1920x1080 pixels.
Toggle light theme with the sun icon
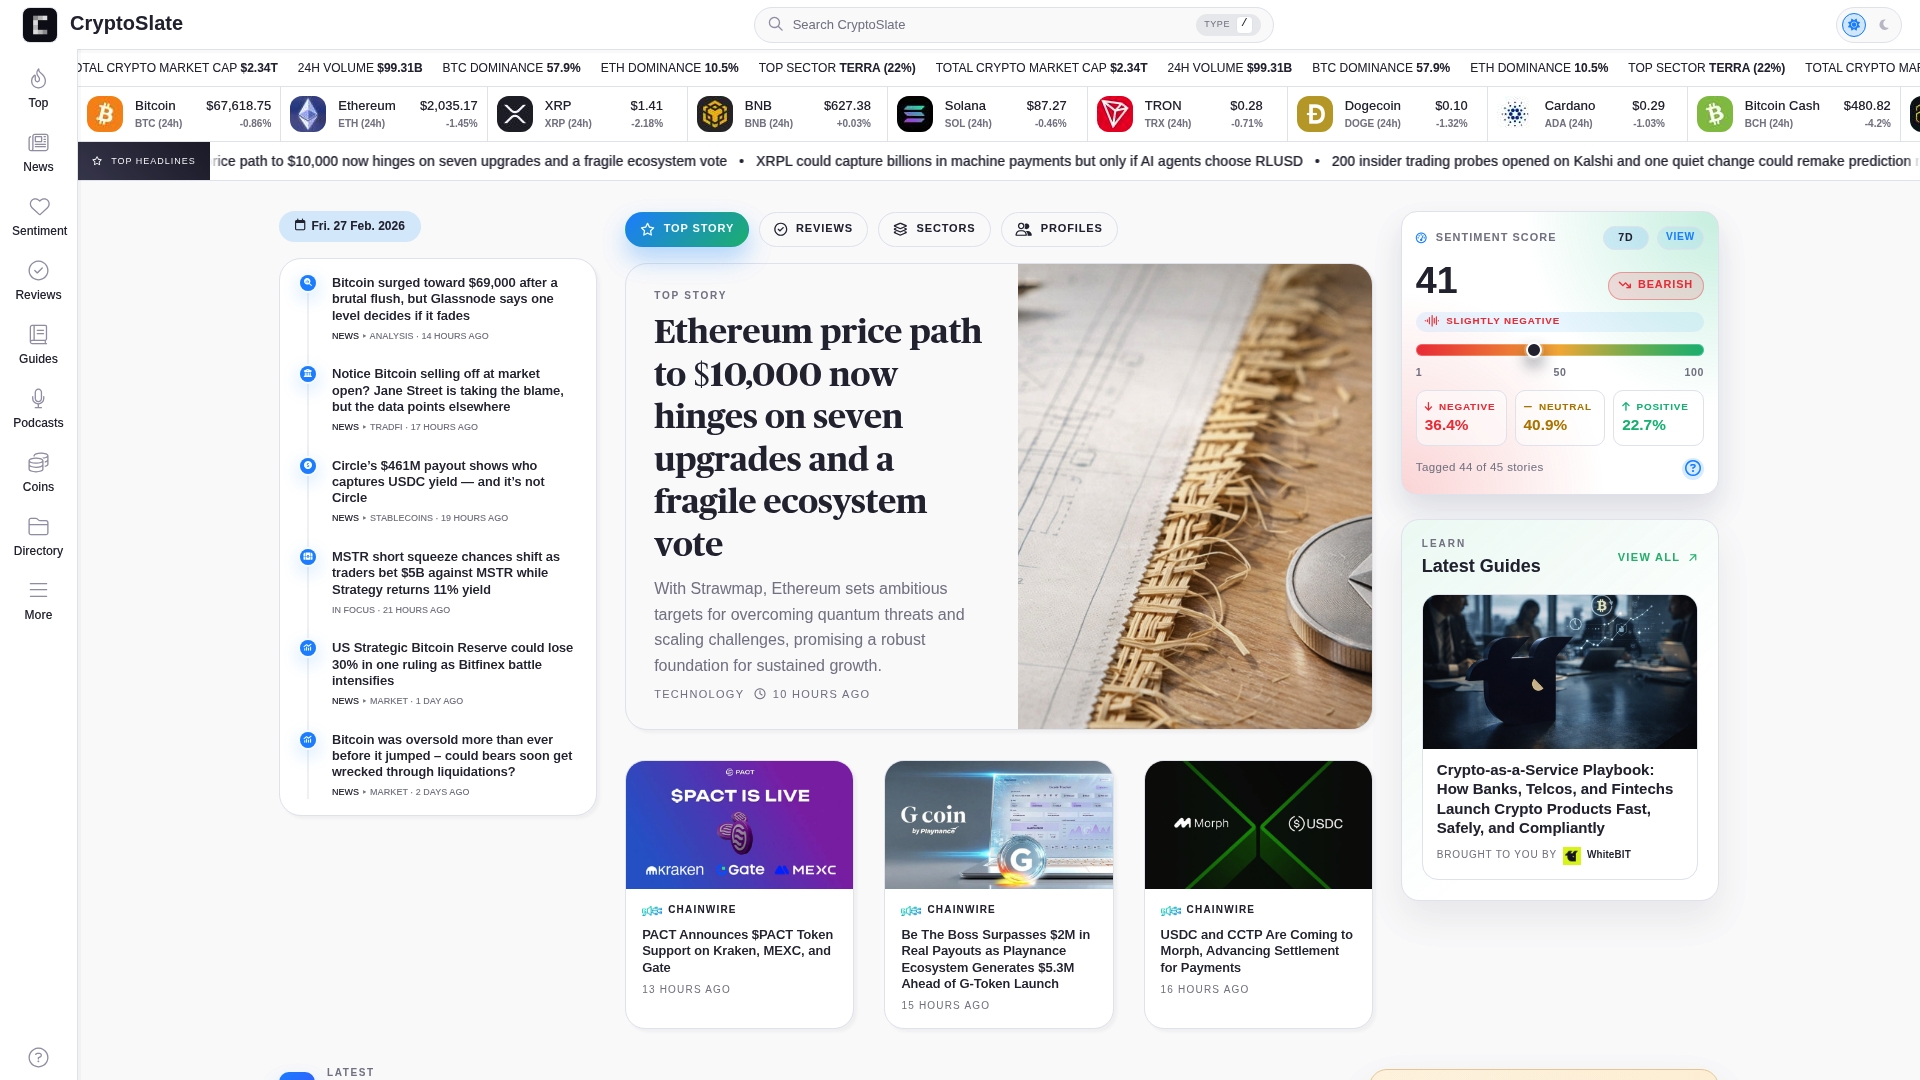[x=1854, y=24]
